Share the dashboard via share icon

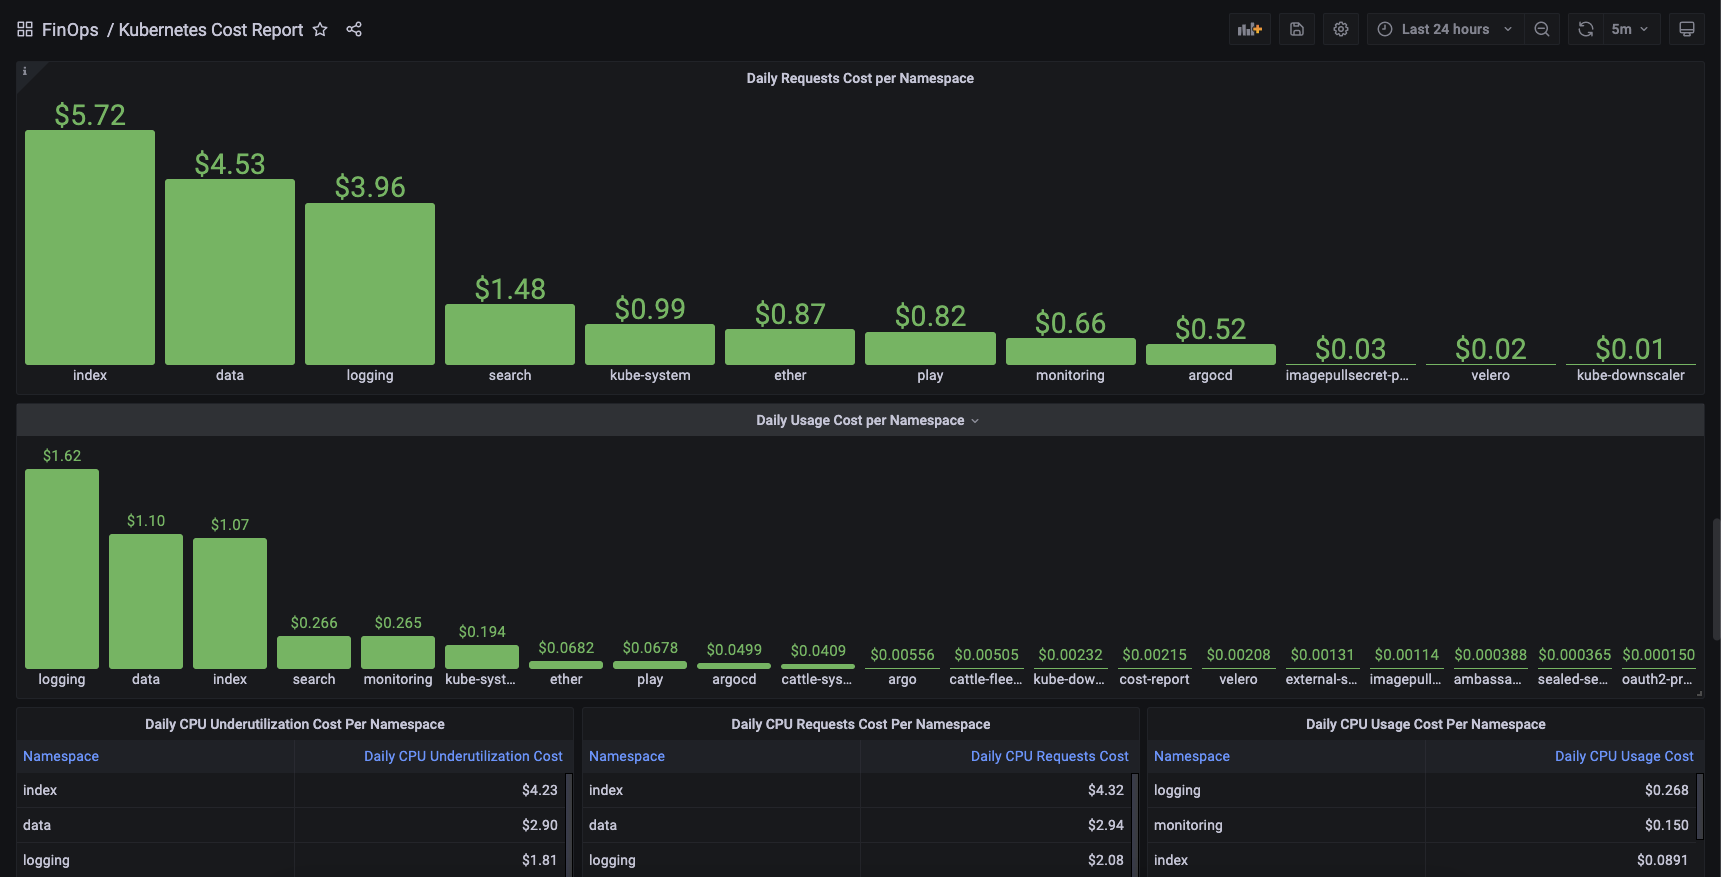click(354, 29)
